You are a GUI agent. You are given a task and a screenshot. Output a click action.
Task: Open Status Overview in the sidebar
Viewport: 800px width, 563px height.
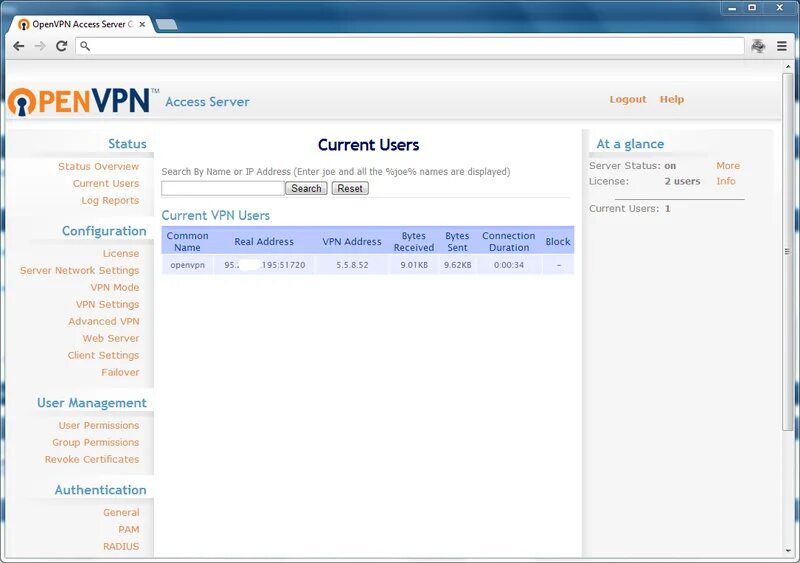pos(98,166)
